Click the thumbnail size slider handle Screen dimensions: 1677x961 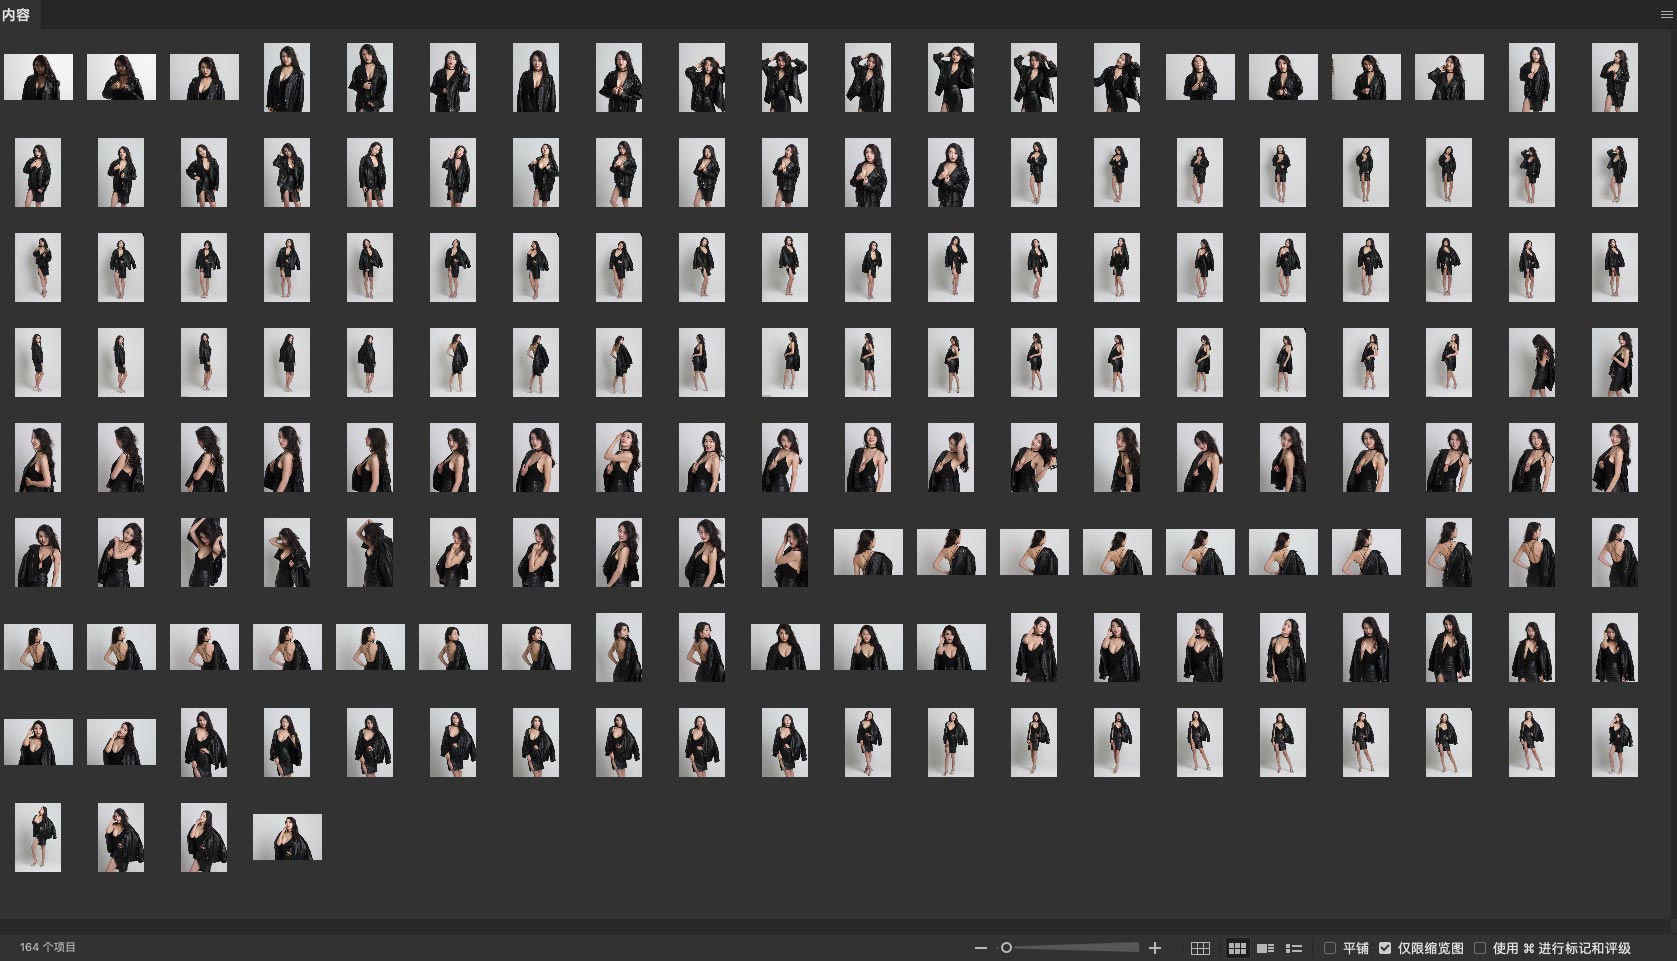click(1007, 948)
